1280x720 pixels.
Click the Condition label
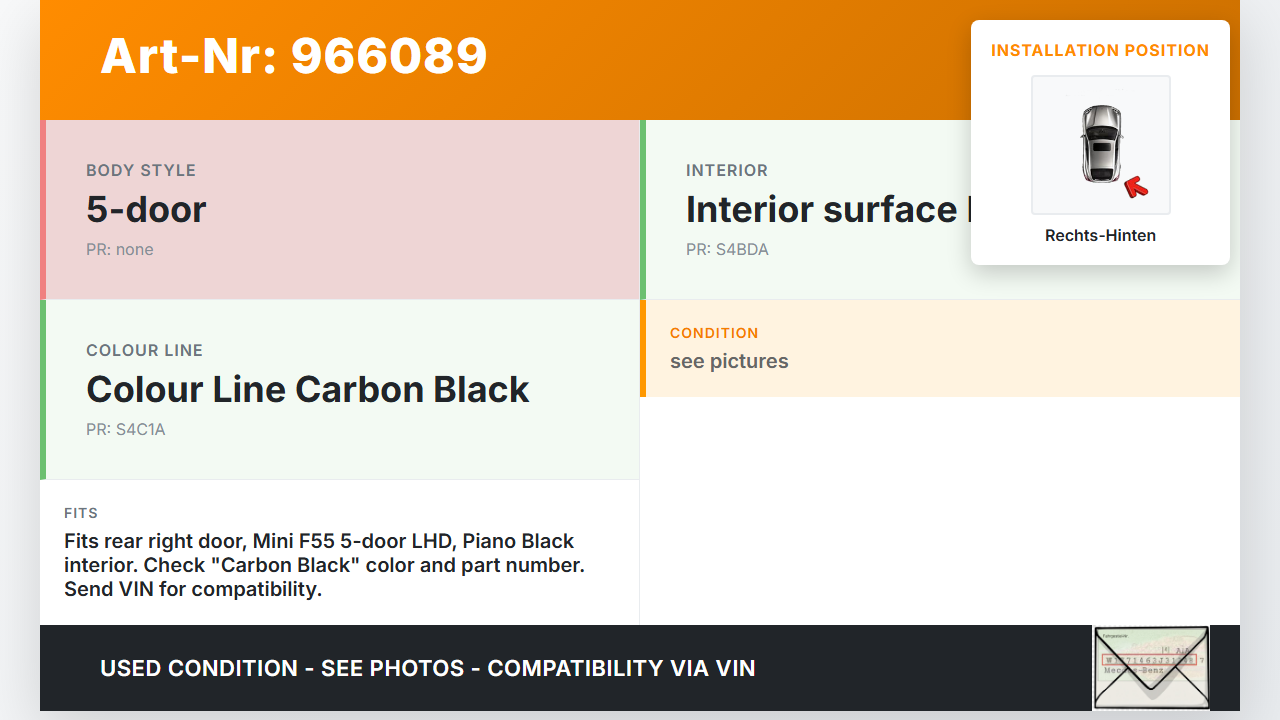[714, 333]
